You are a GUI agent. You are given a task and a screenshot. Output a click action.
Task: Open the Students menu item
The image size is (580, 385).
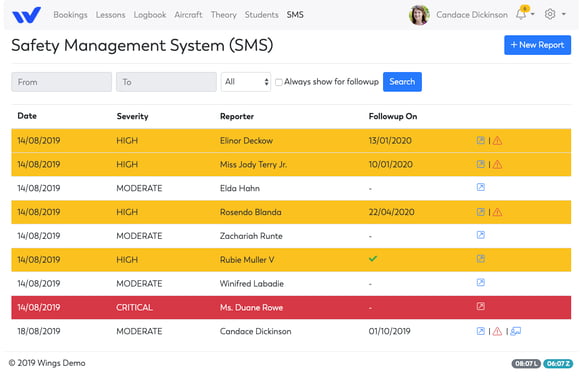click(262, 15)
